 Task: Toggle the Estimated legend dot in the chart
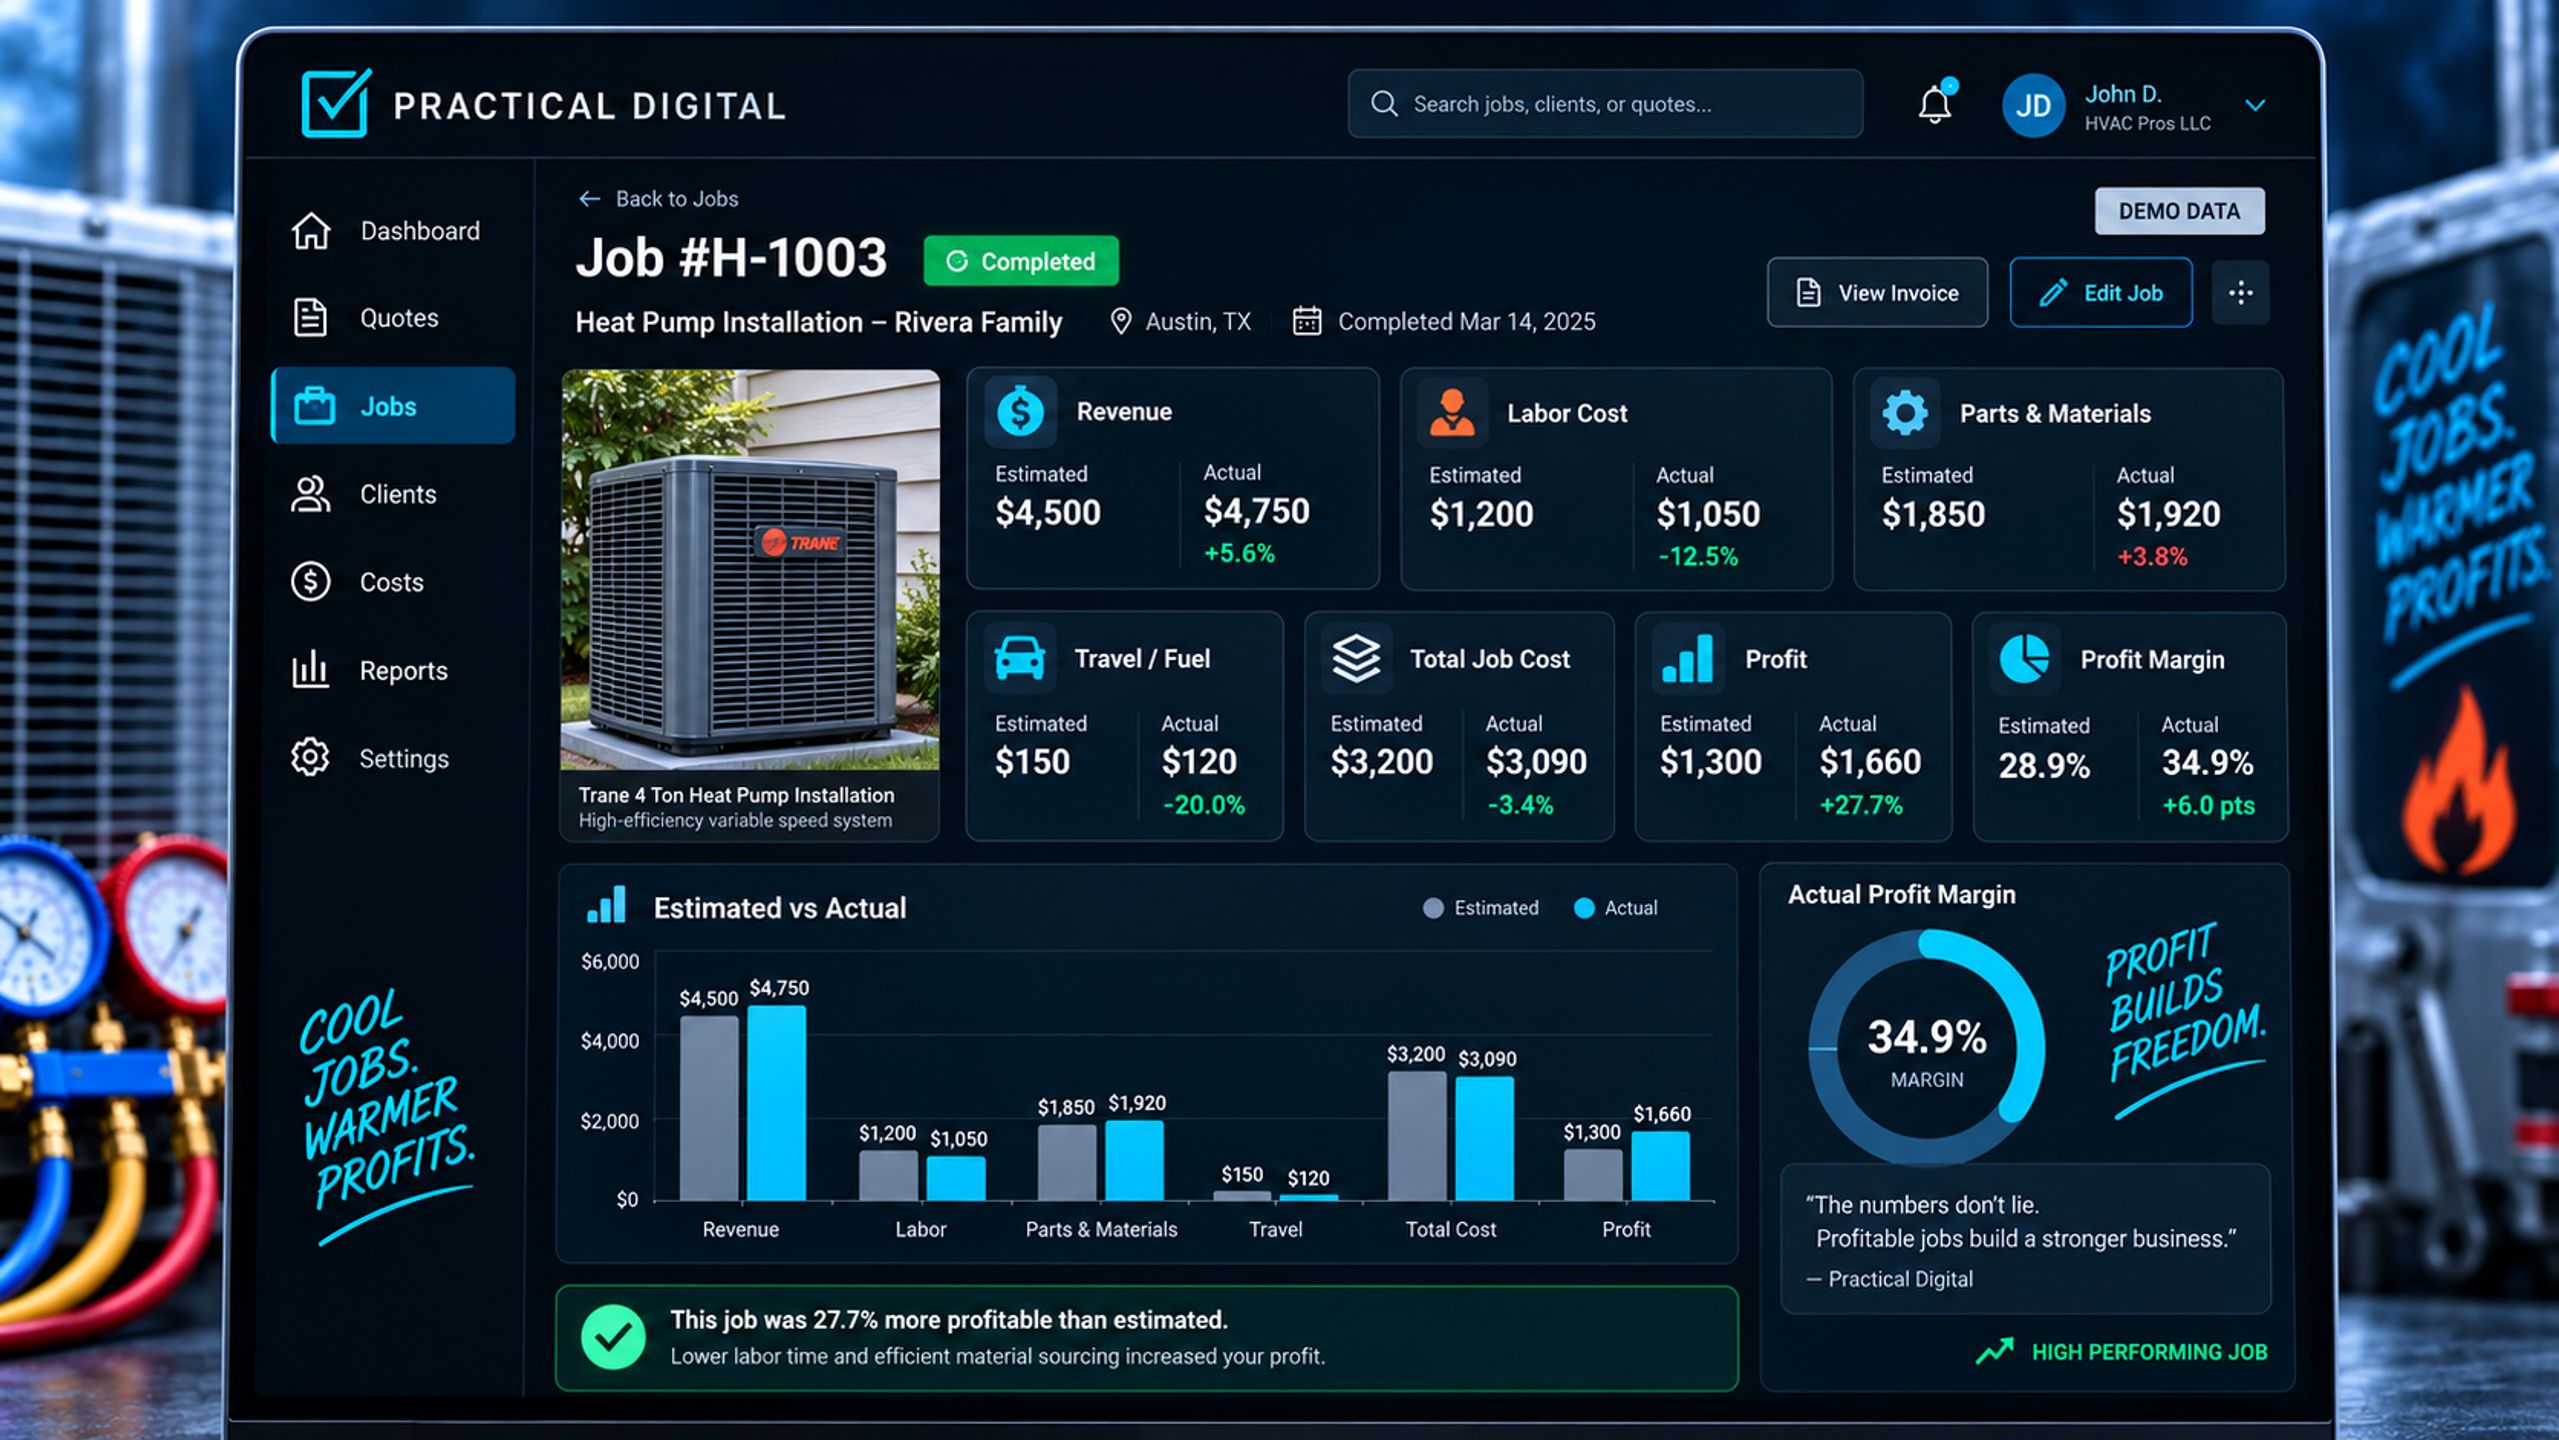click(1433, 908)
